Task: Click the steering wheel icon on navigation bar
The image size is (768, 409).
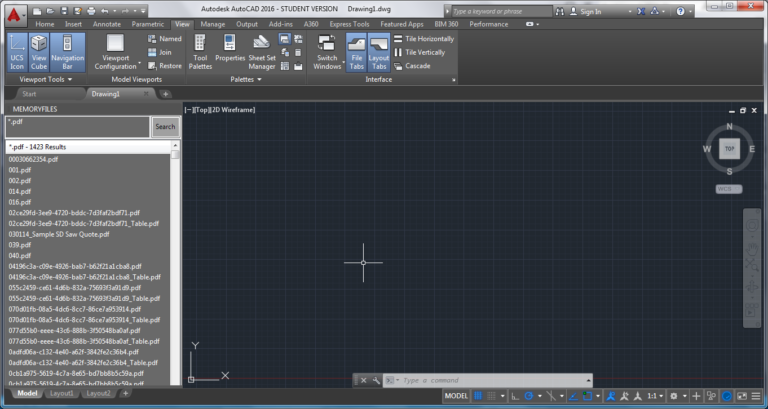Action: point(752,225)
